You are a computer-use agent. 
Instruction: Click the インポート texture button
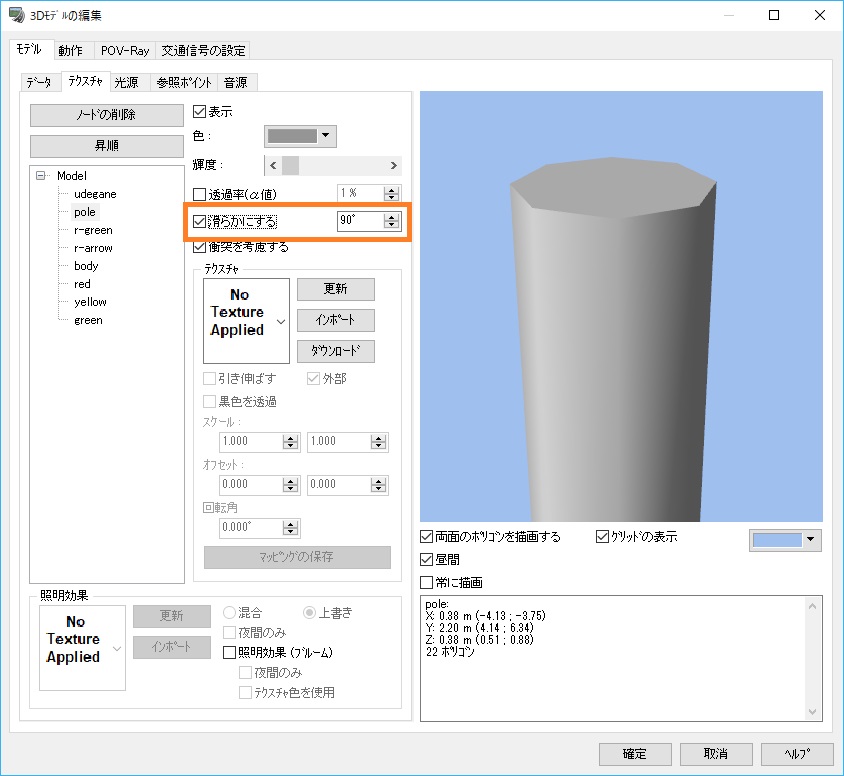point(335,320)
